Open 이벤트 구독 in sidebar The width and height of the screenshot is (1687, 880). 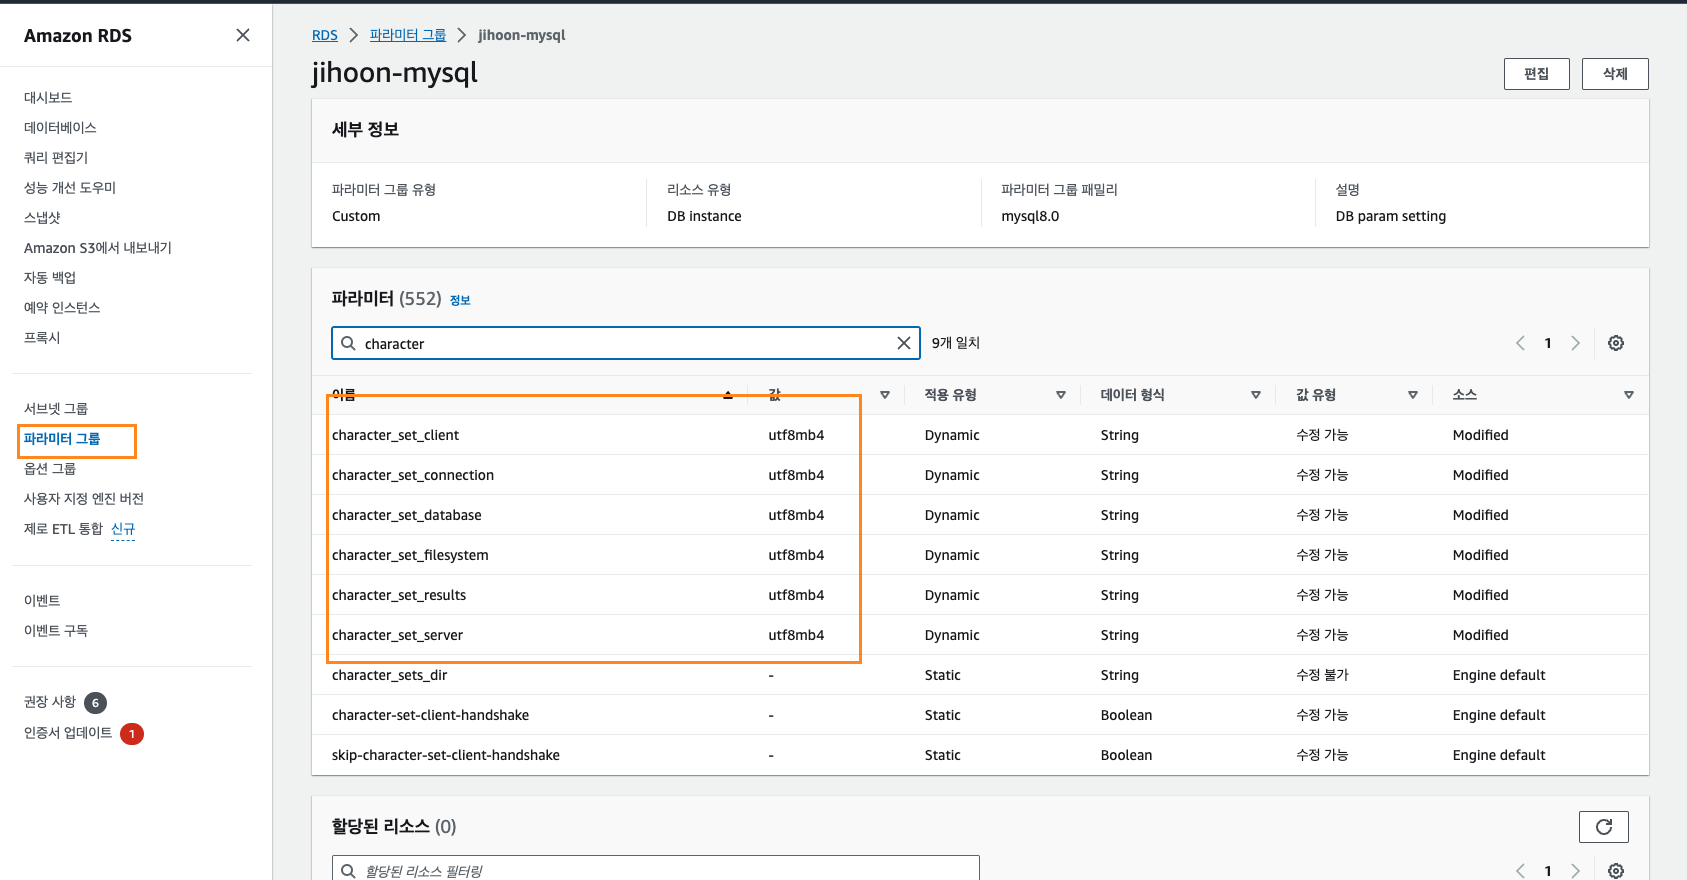(x=56, y=631)
